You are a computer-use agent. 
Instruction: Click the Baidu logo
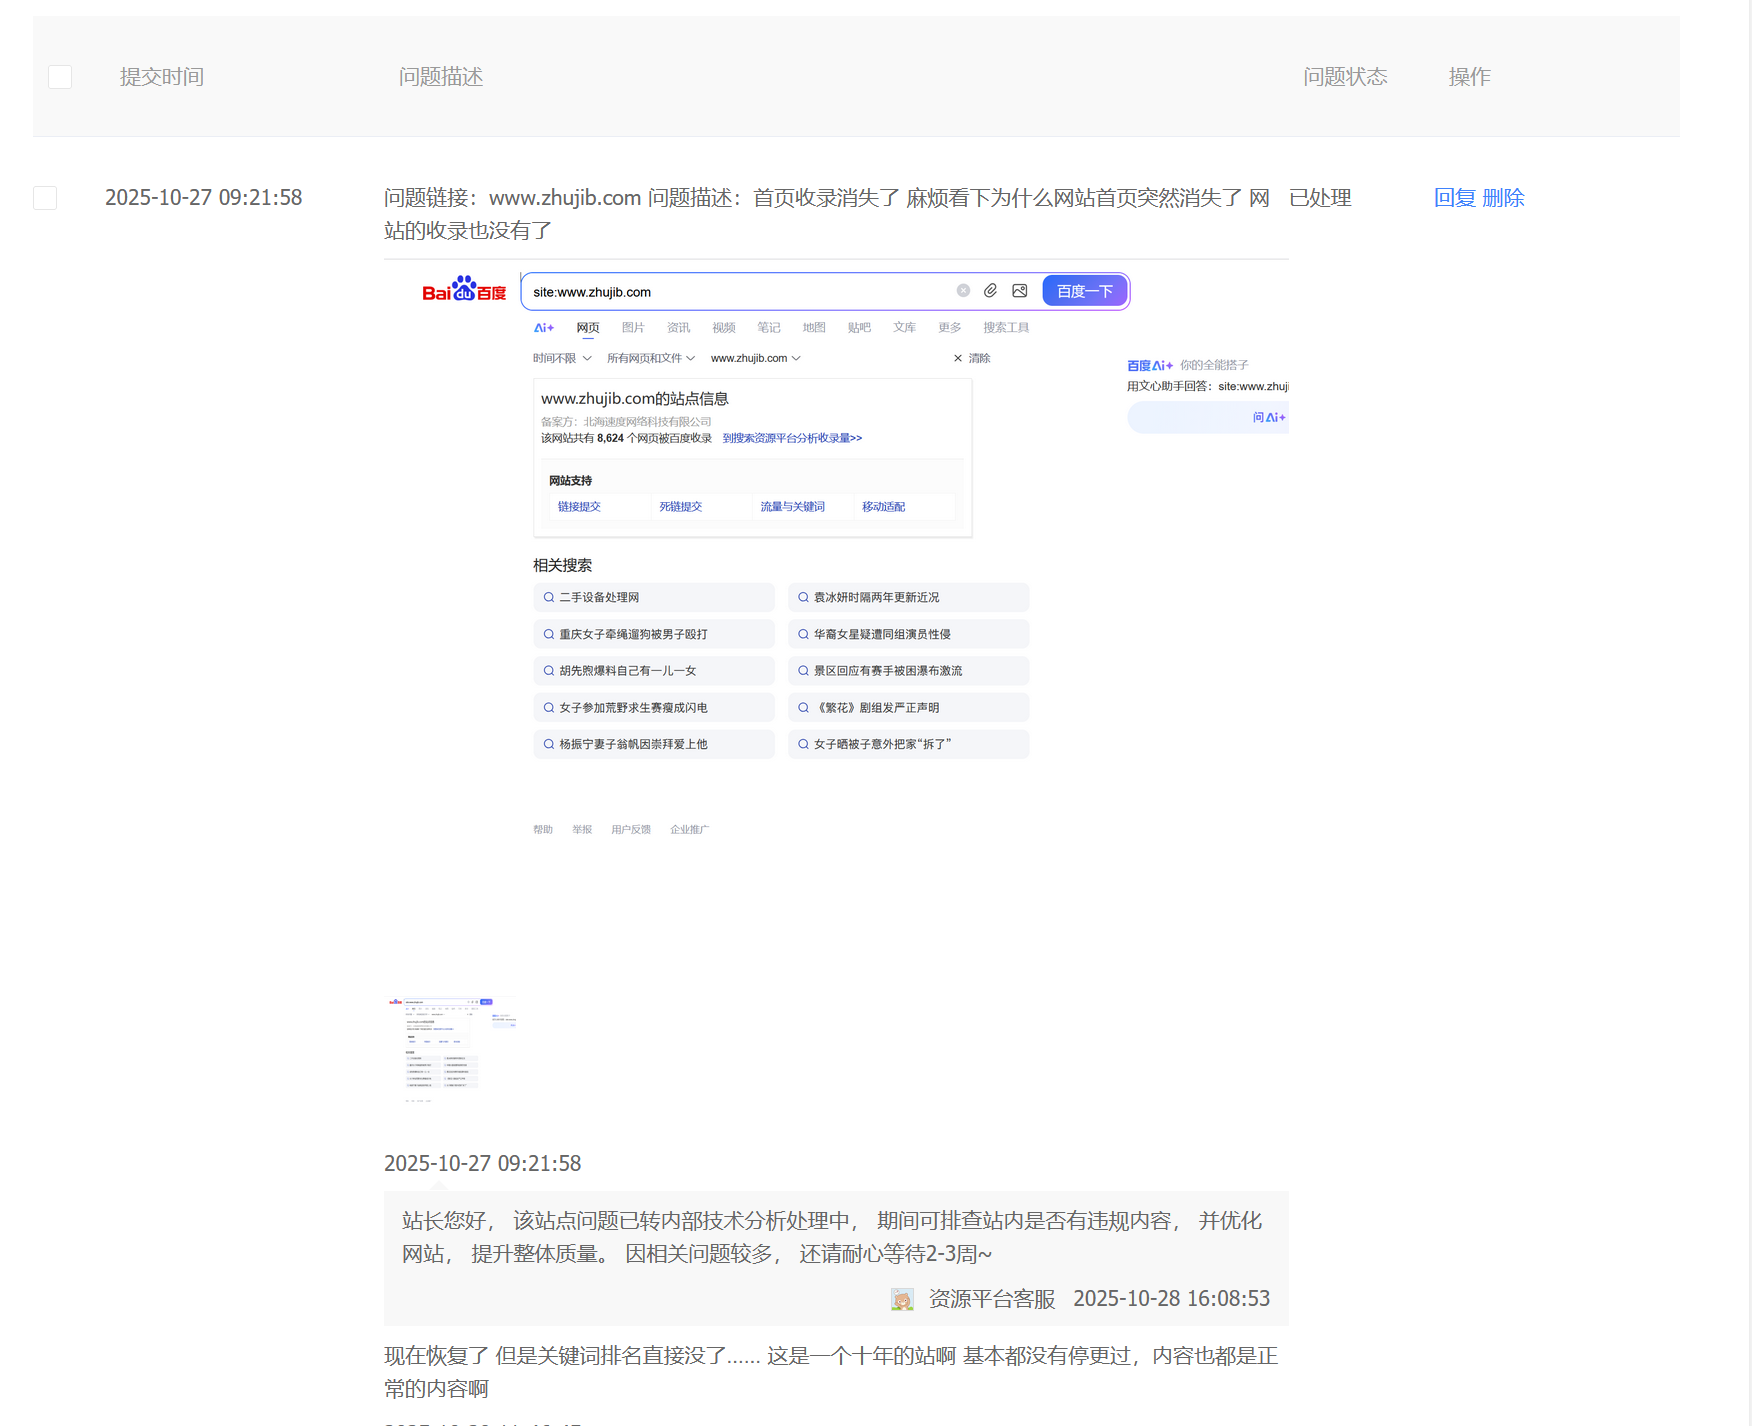(463, 290)
